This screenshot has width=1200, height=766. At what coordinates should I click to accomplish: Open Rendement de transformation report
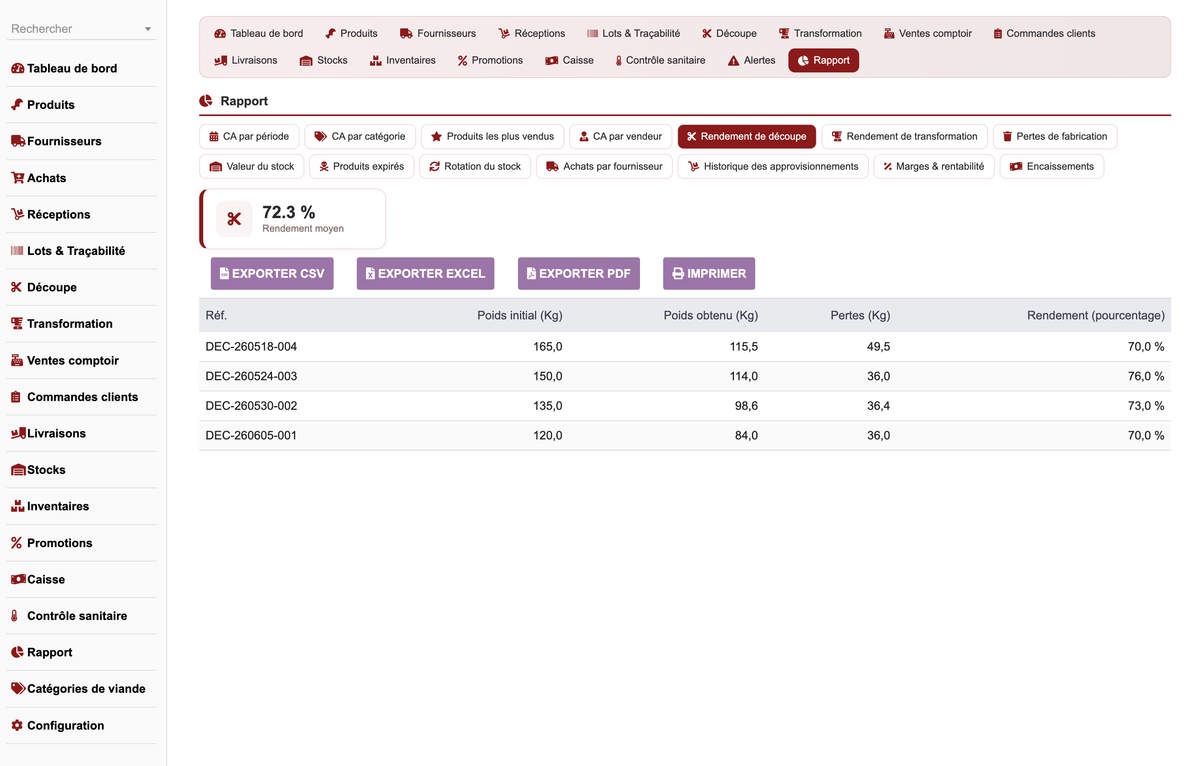905,136
